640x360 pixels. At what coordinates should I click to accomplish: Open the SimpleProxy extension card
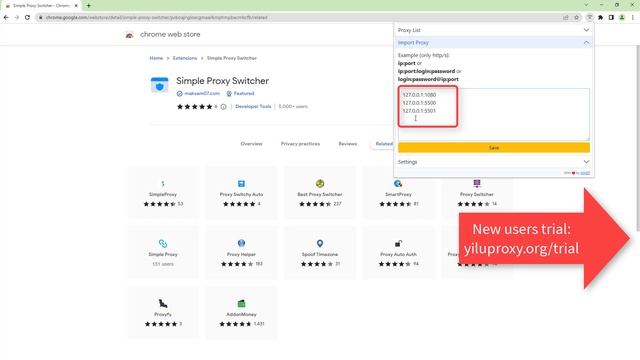tap(163, 192)
